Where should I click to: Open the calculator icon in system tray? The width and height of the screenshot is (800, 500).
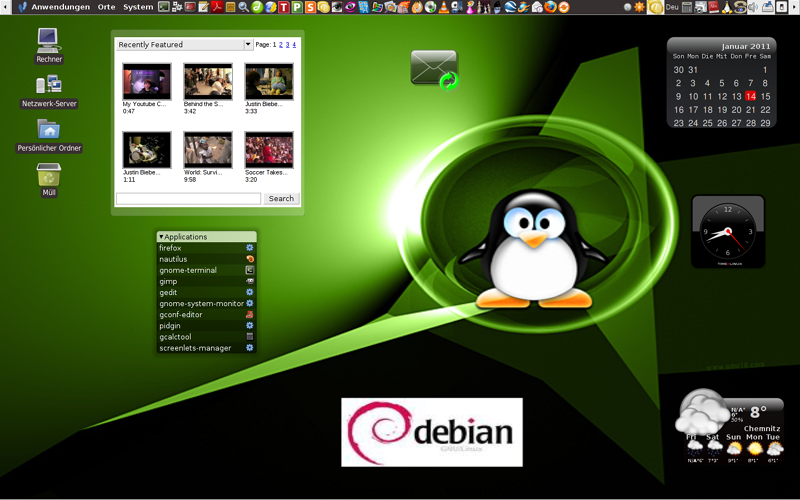tap(687, 7)
